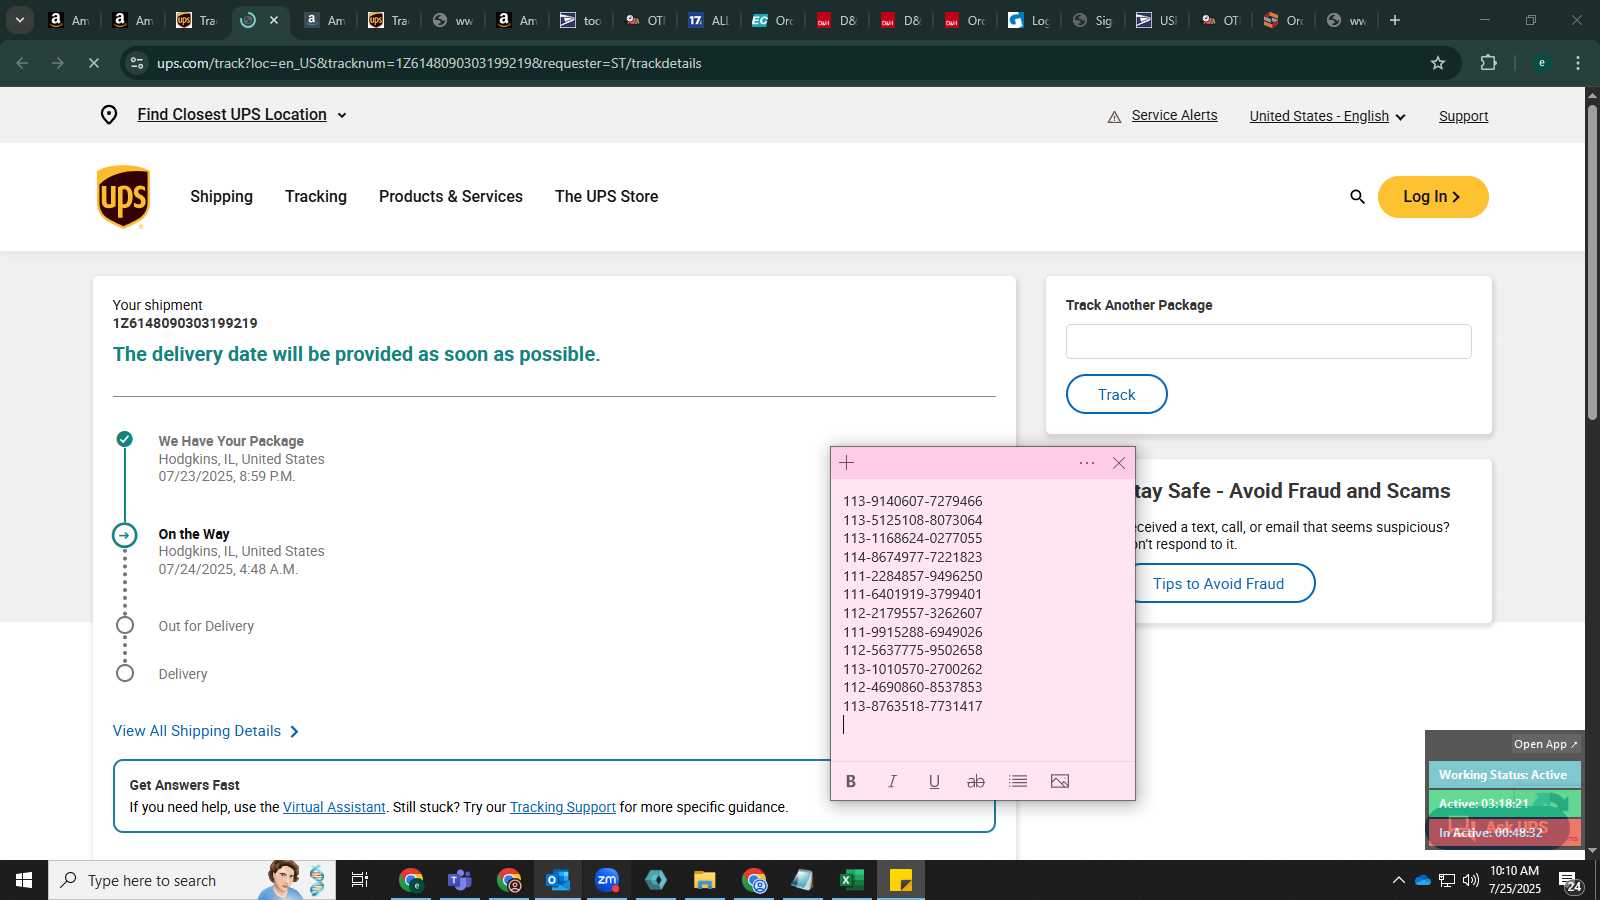Open the browser extensions puzzle icon
The width and height of the screenshot is (1600, 900).
pyautogui.click(x=1488, y=63)
